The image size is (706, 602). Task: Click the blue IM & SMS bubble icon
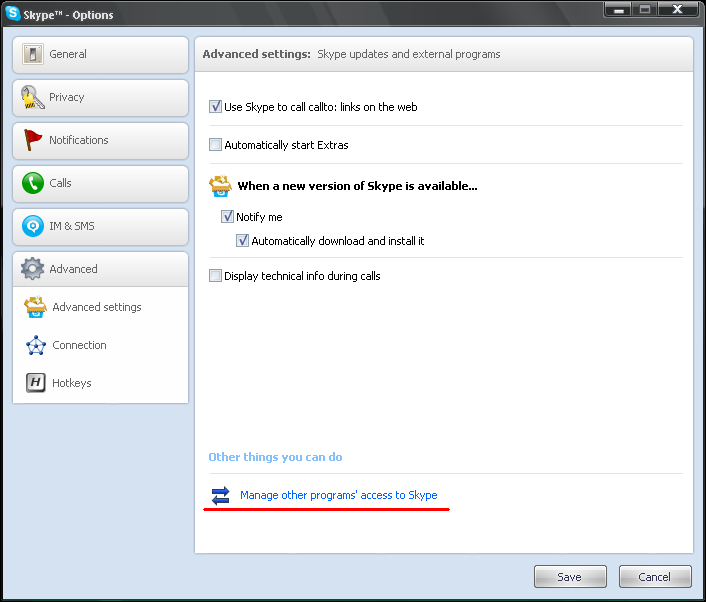[33, 226]
